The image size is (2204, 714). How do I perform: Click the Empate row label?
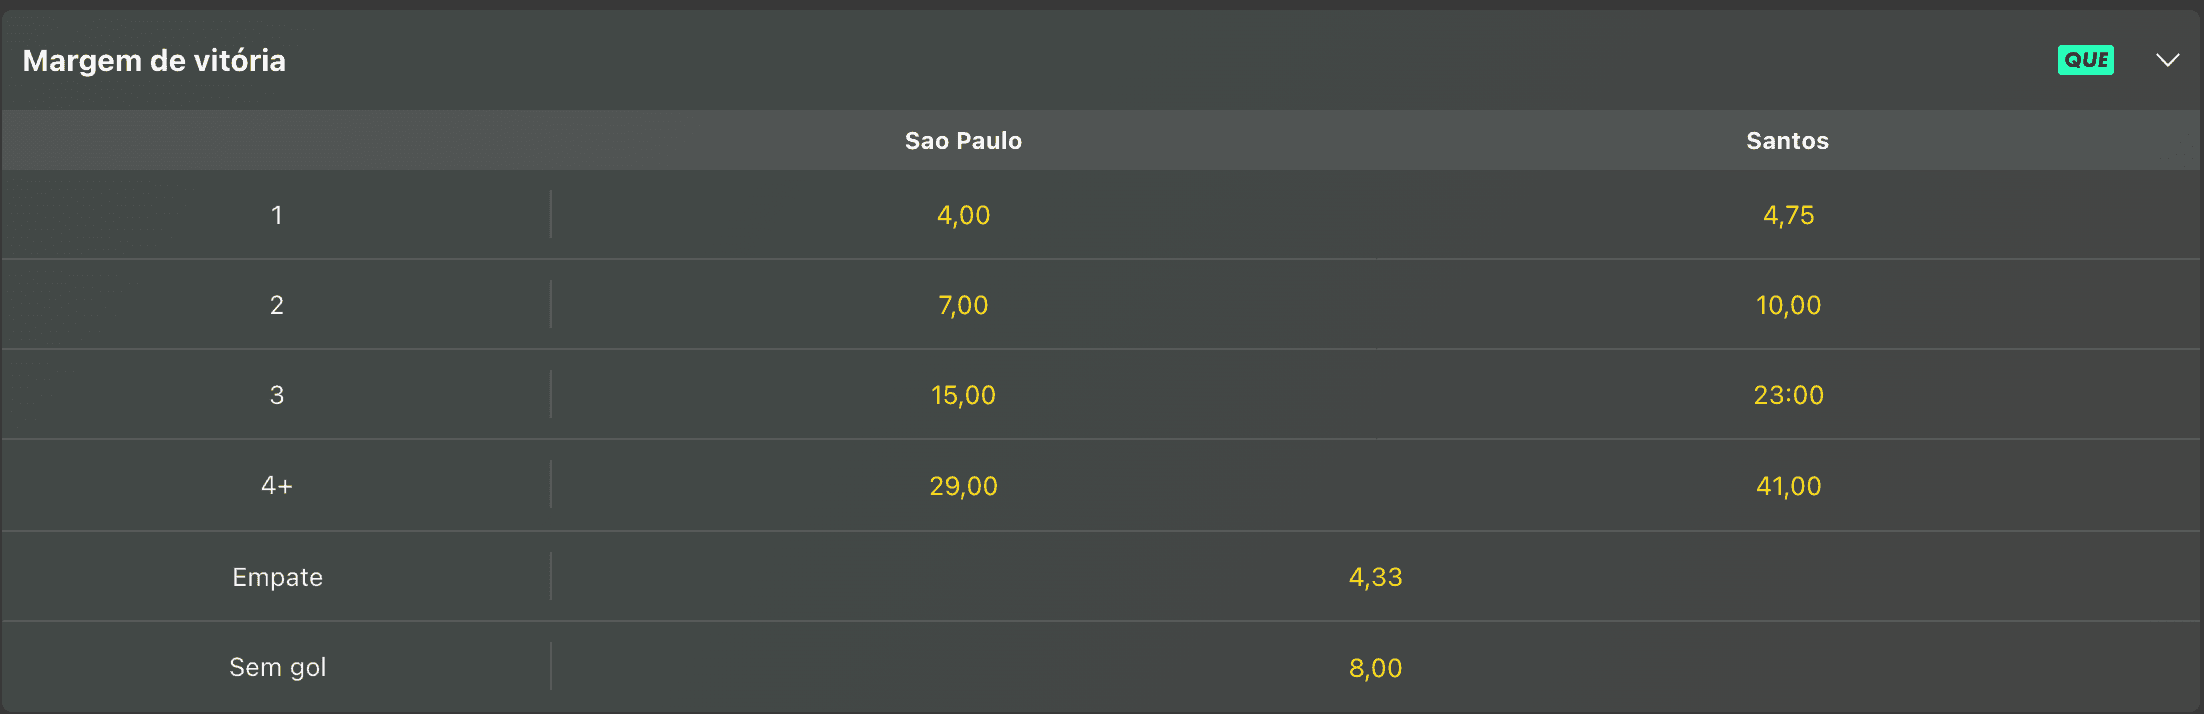[x=277, y=576]
